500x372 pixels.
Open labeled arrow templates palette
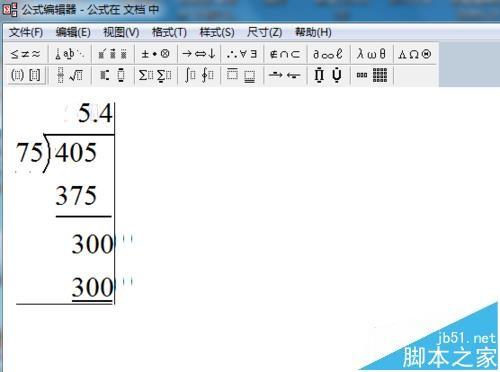point(285,75)
